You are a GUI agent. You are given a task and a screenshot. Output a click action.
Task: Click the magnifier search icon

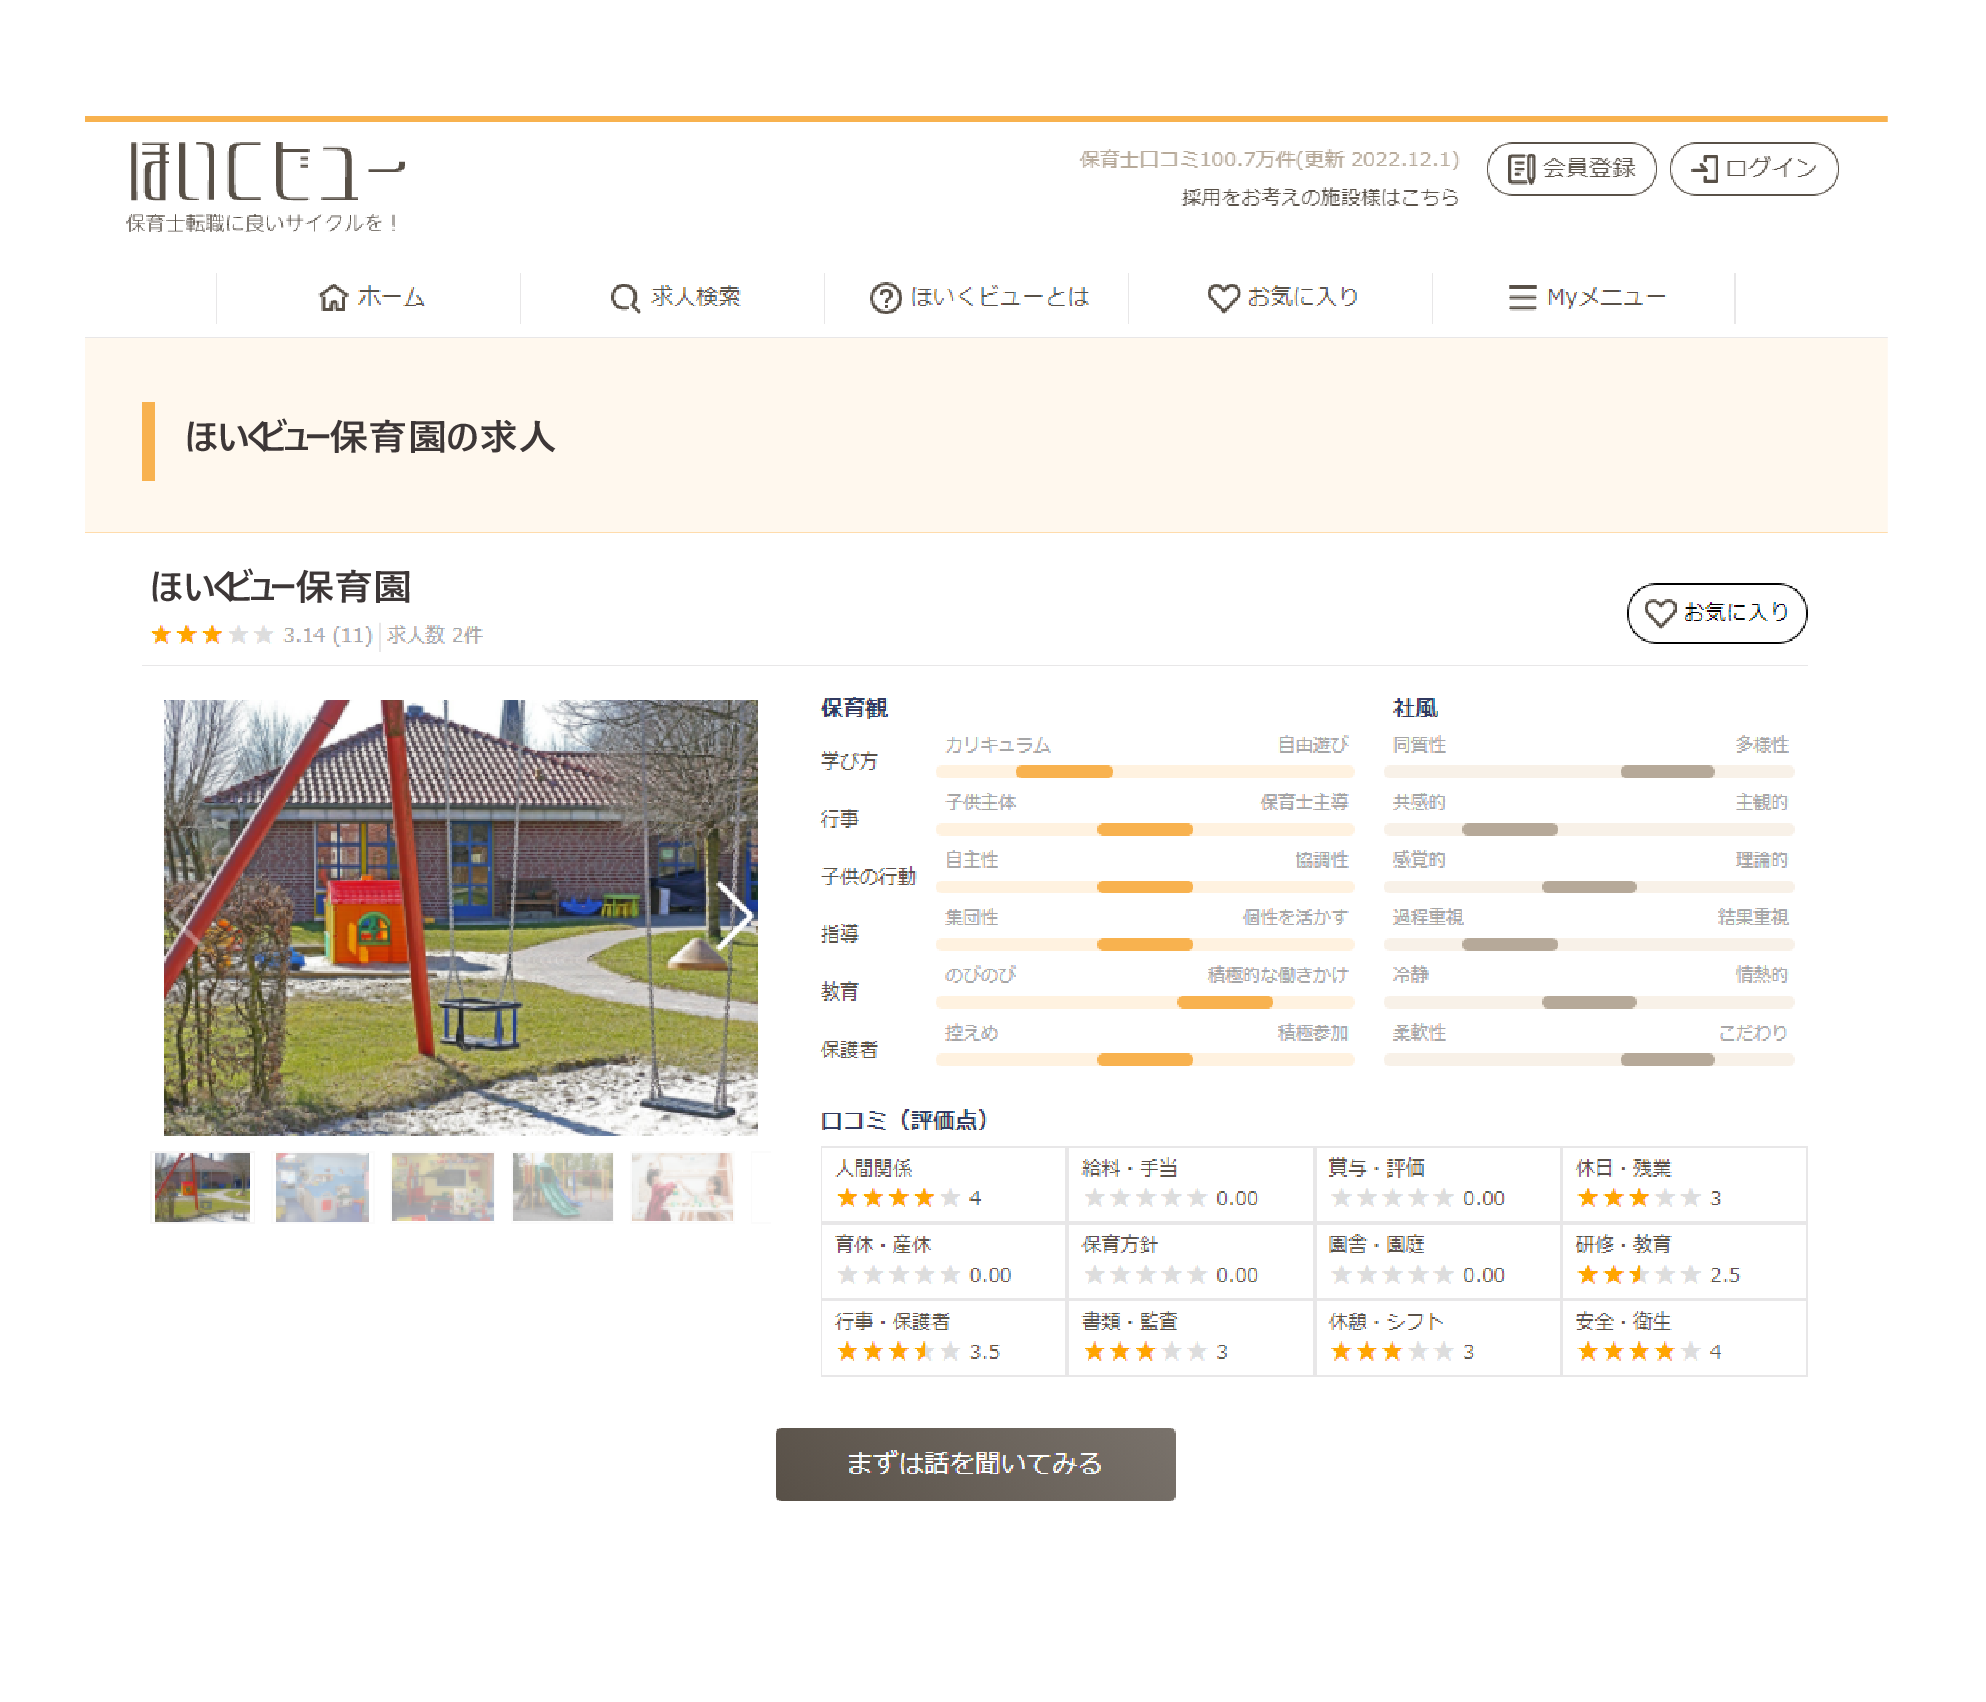point(625,298)
